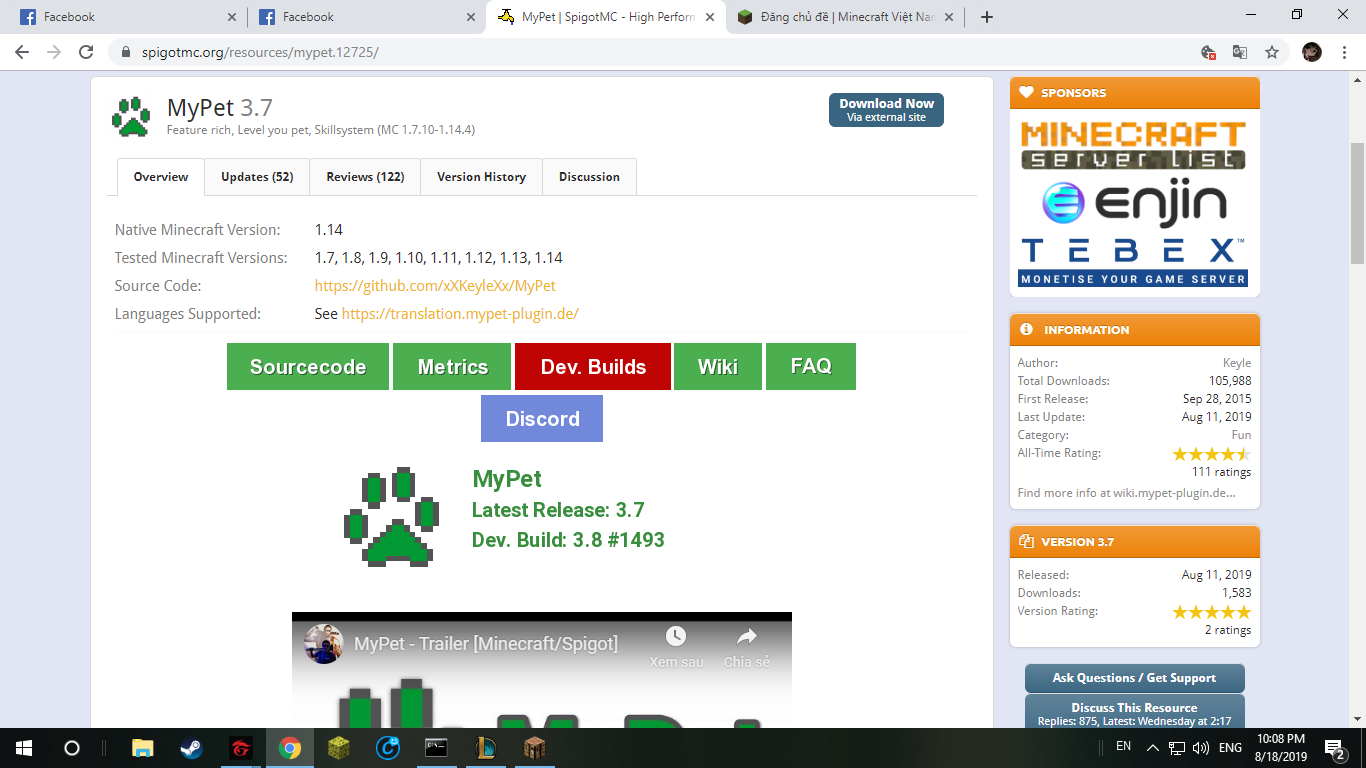Open the red Garena icon on taskbar

click(240, 747)
